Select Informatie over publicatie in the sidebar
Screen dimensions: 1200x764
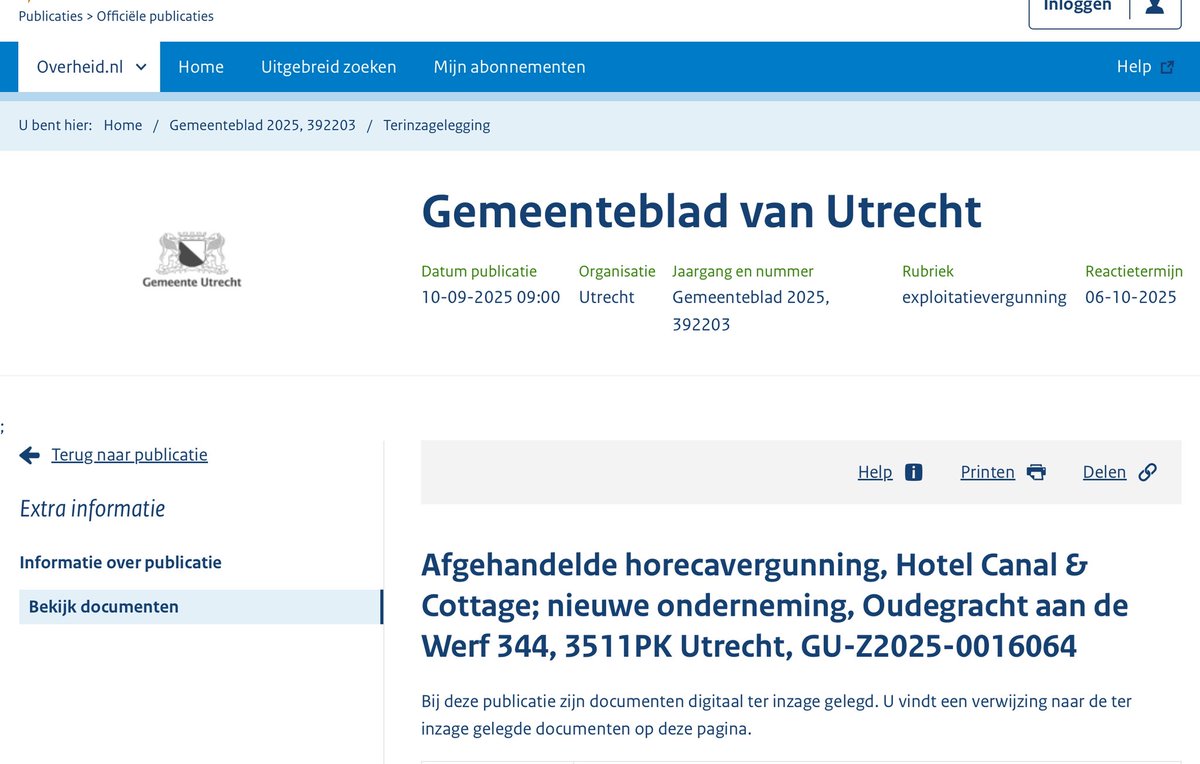click(120, 562)
